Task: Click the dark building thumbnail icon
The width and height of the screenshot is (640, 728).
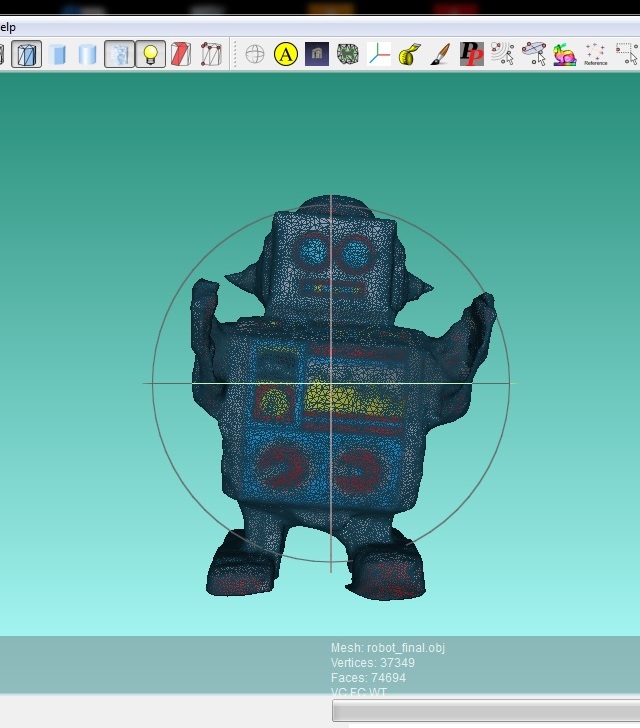Action: click(x=316, y=54)
